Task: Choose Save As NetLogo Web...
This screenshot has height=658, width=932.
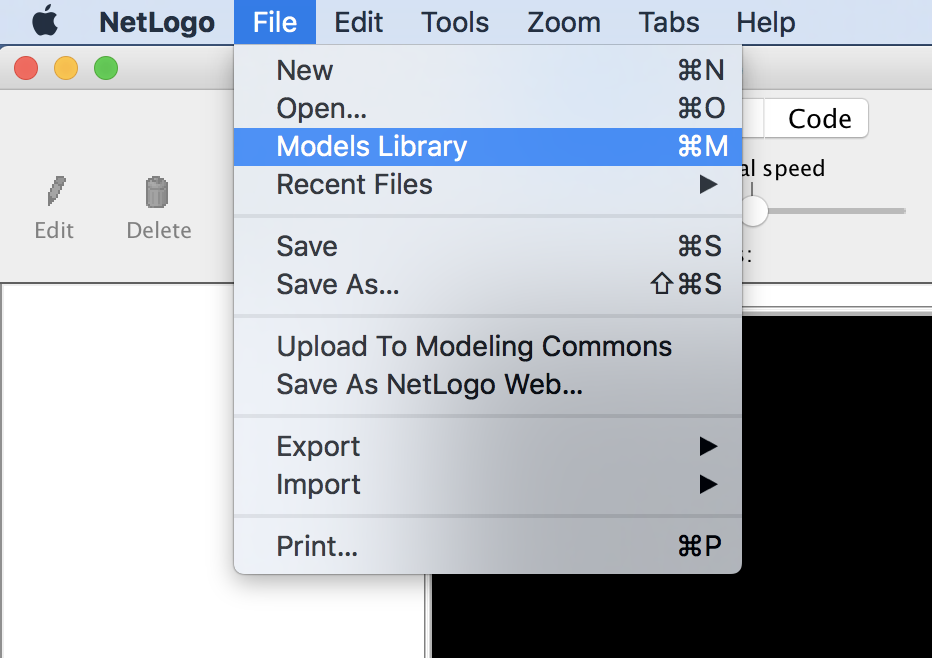Action: coord(429,384)
